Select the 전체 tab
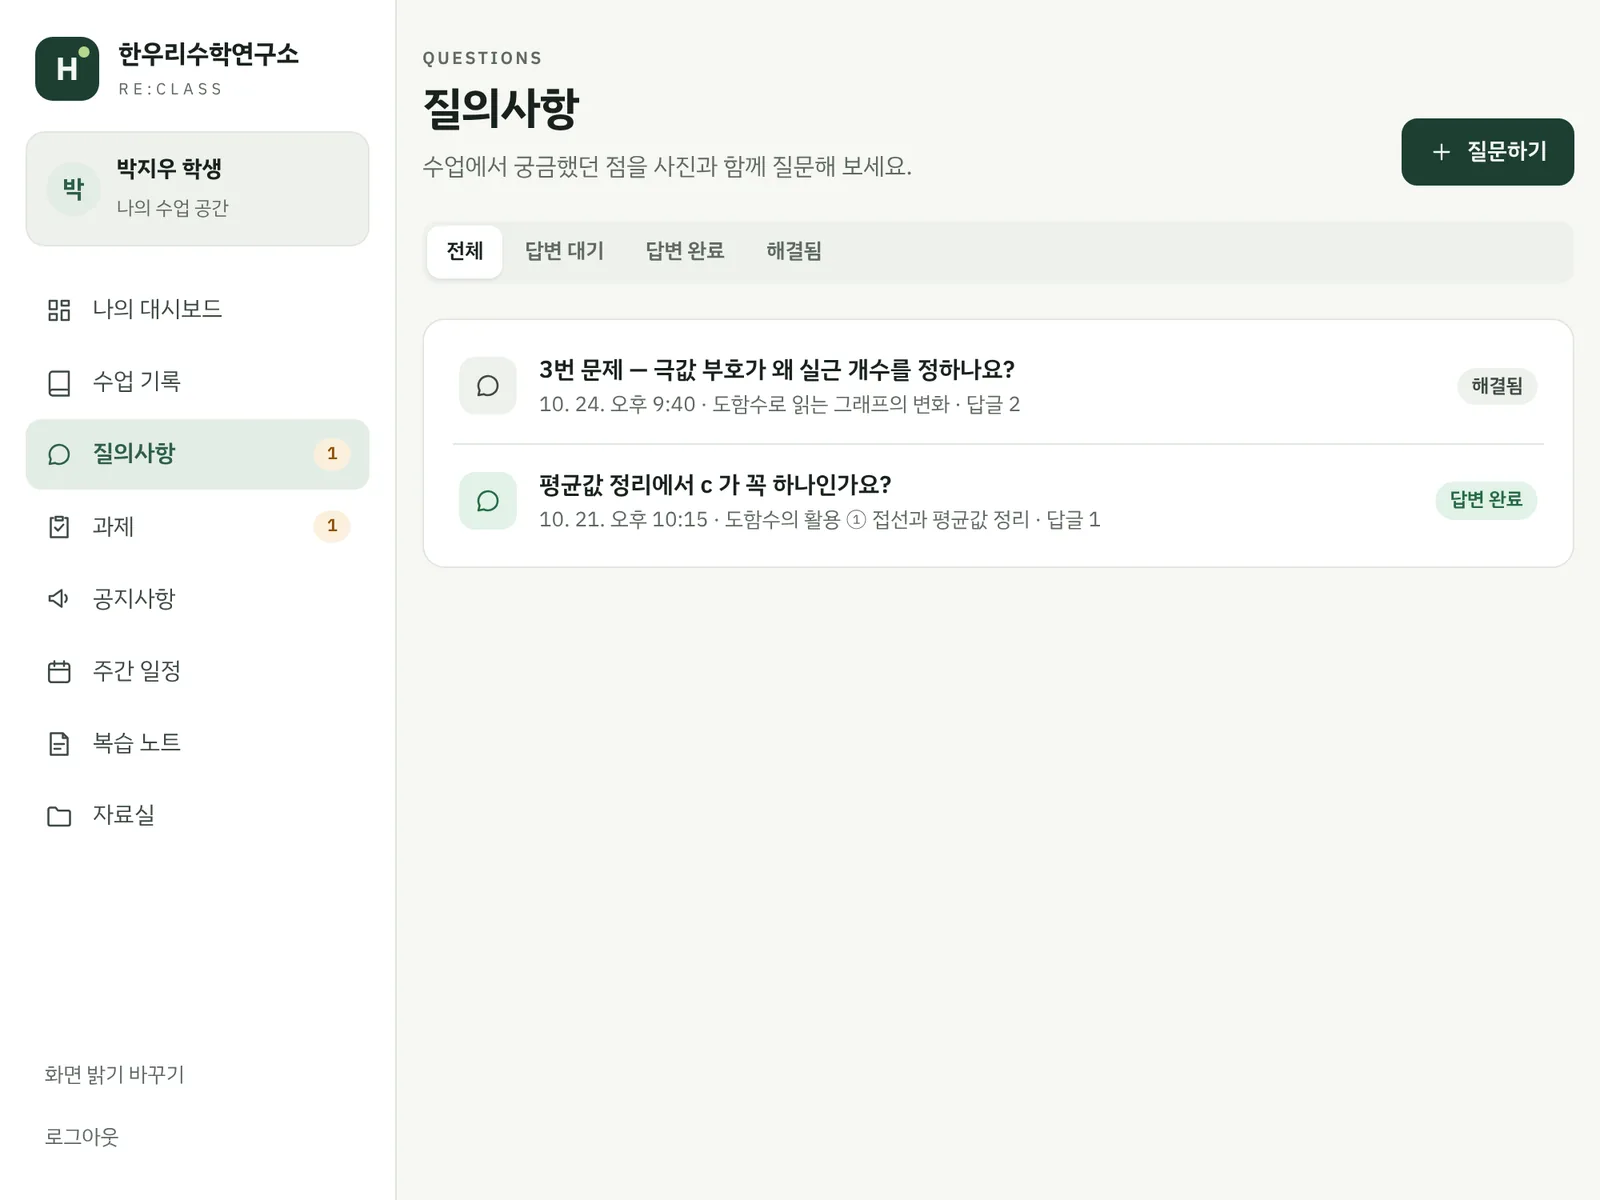The height and width of the screenshot is (1200, 1600). pos(464,251)
